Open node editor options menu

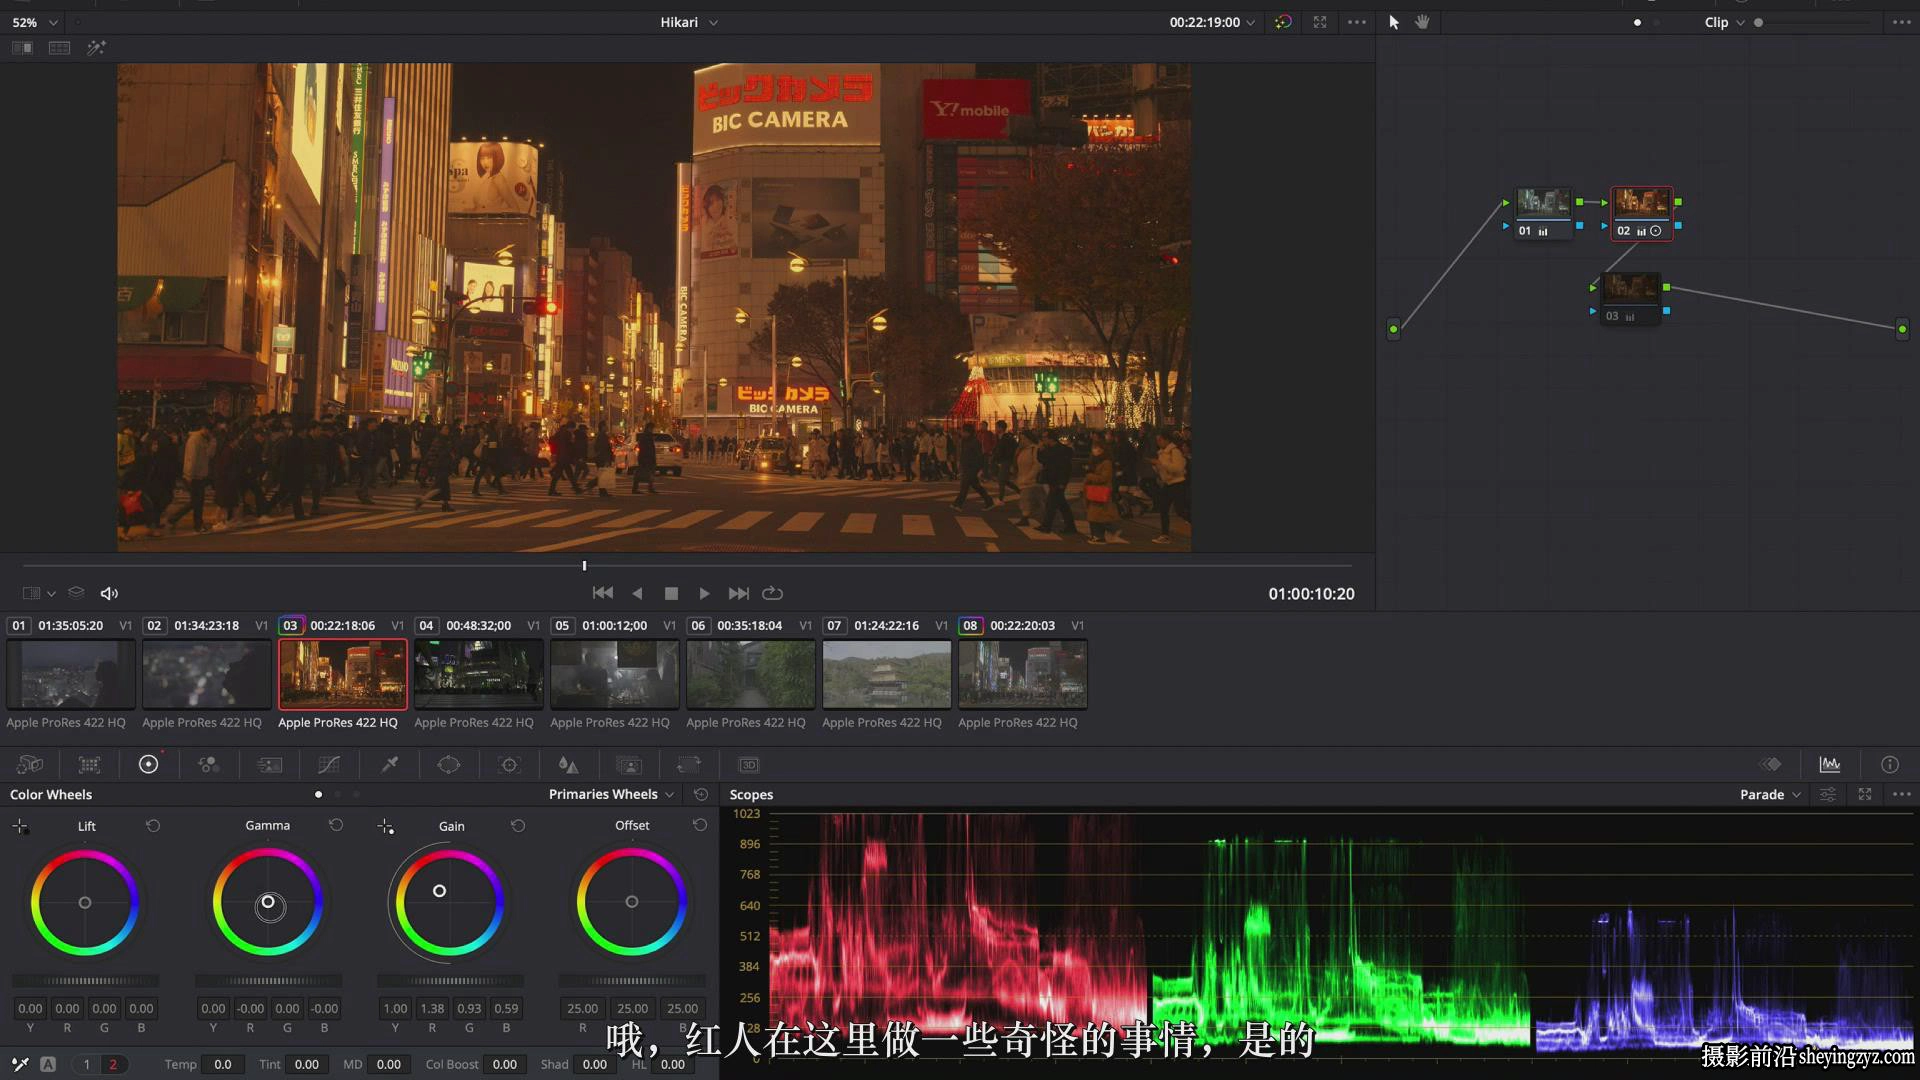click(1902, 22)
